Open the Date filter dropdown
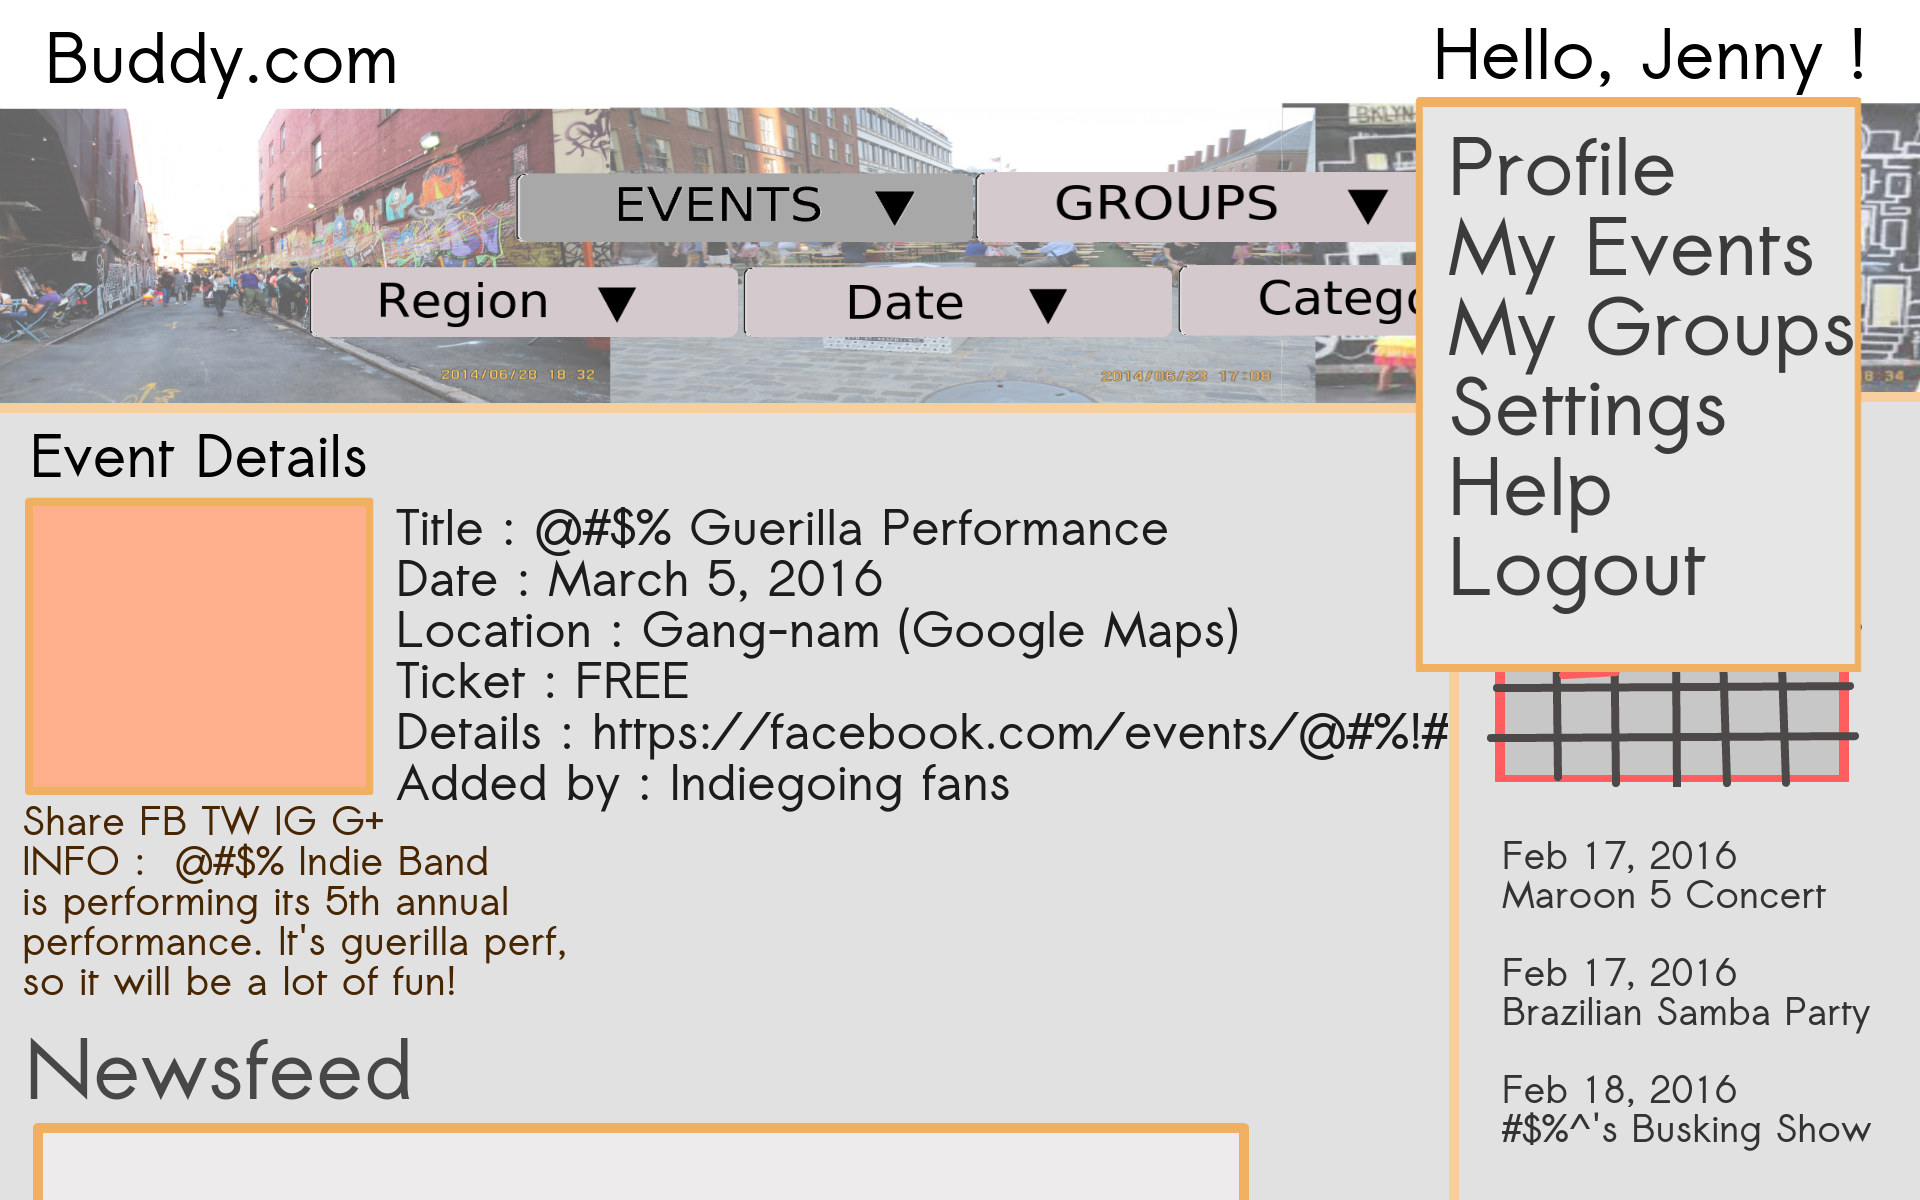Viewport: 1920px width, 1200px height. 957,302
